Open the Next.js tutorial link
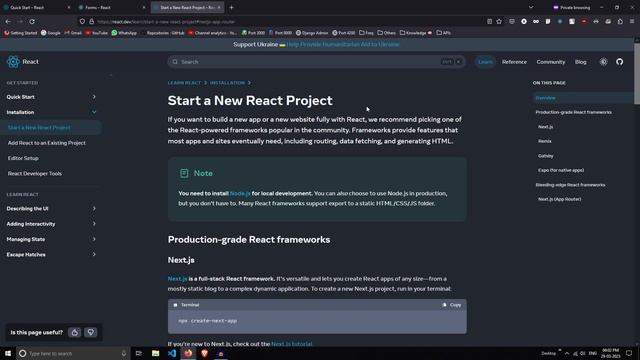640x360 pixels. click(291, 344)
